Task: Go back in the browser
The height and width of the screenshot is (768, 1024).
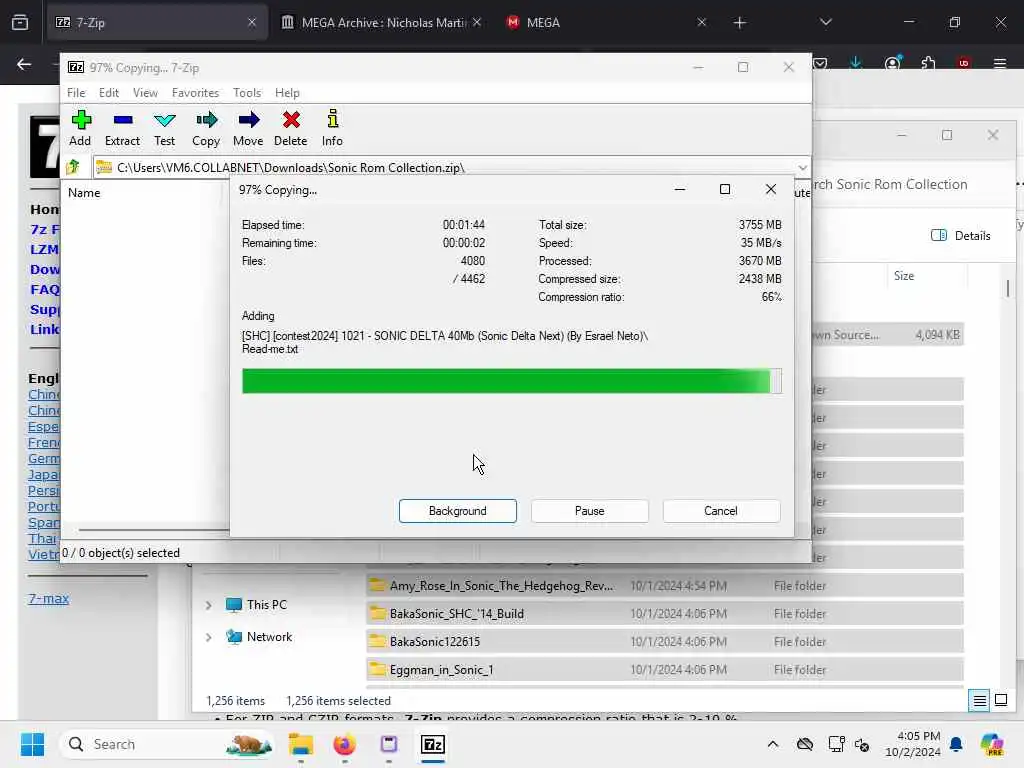Action: click(24, 64)
